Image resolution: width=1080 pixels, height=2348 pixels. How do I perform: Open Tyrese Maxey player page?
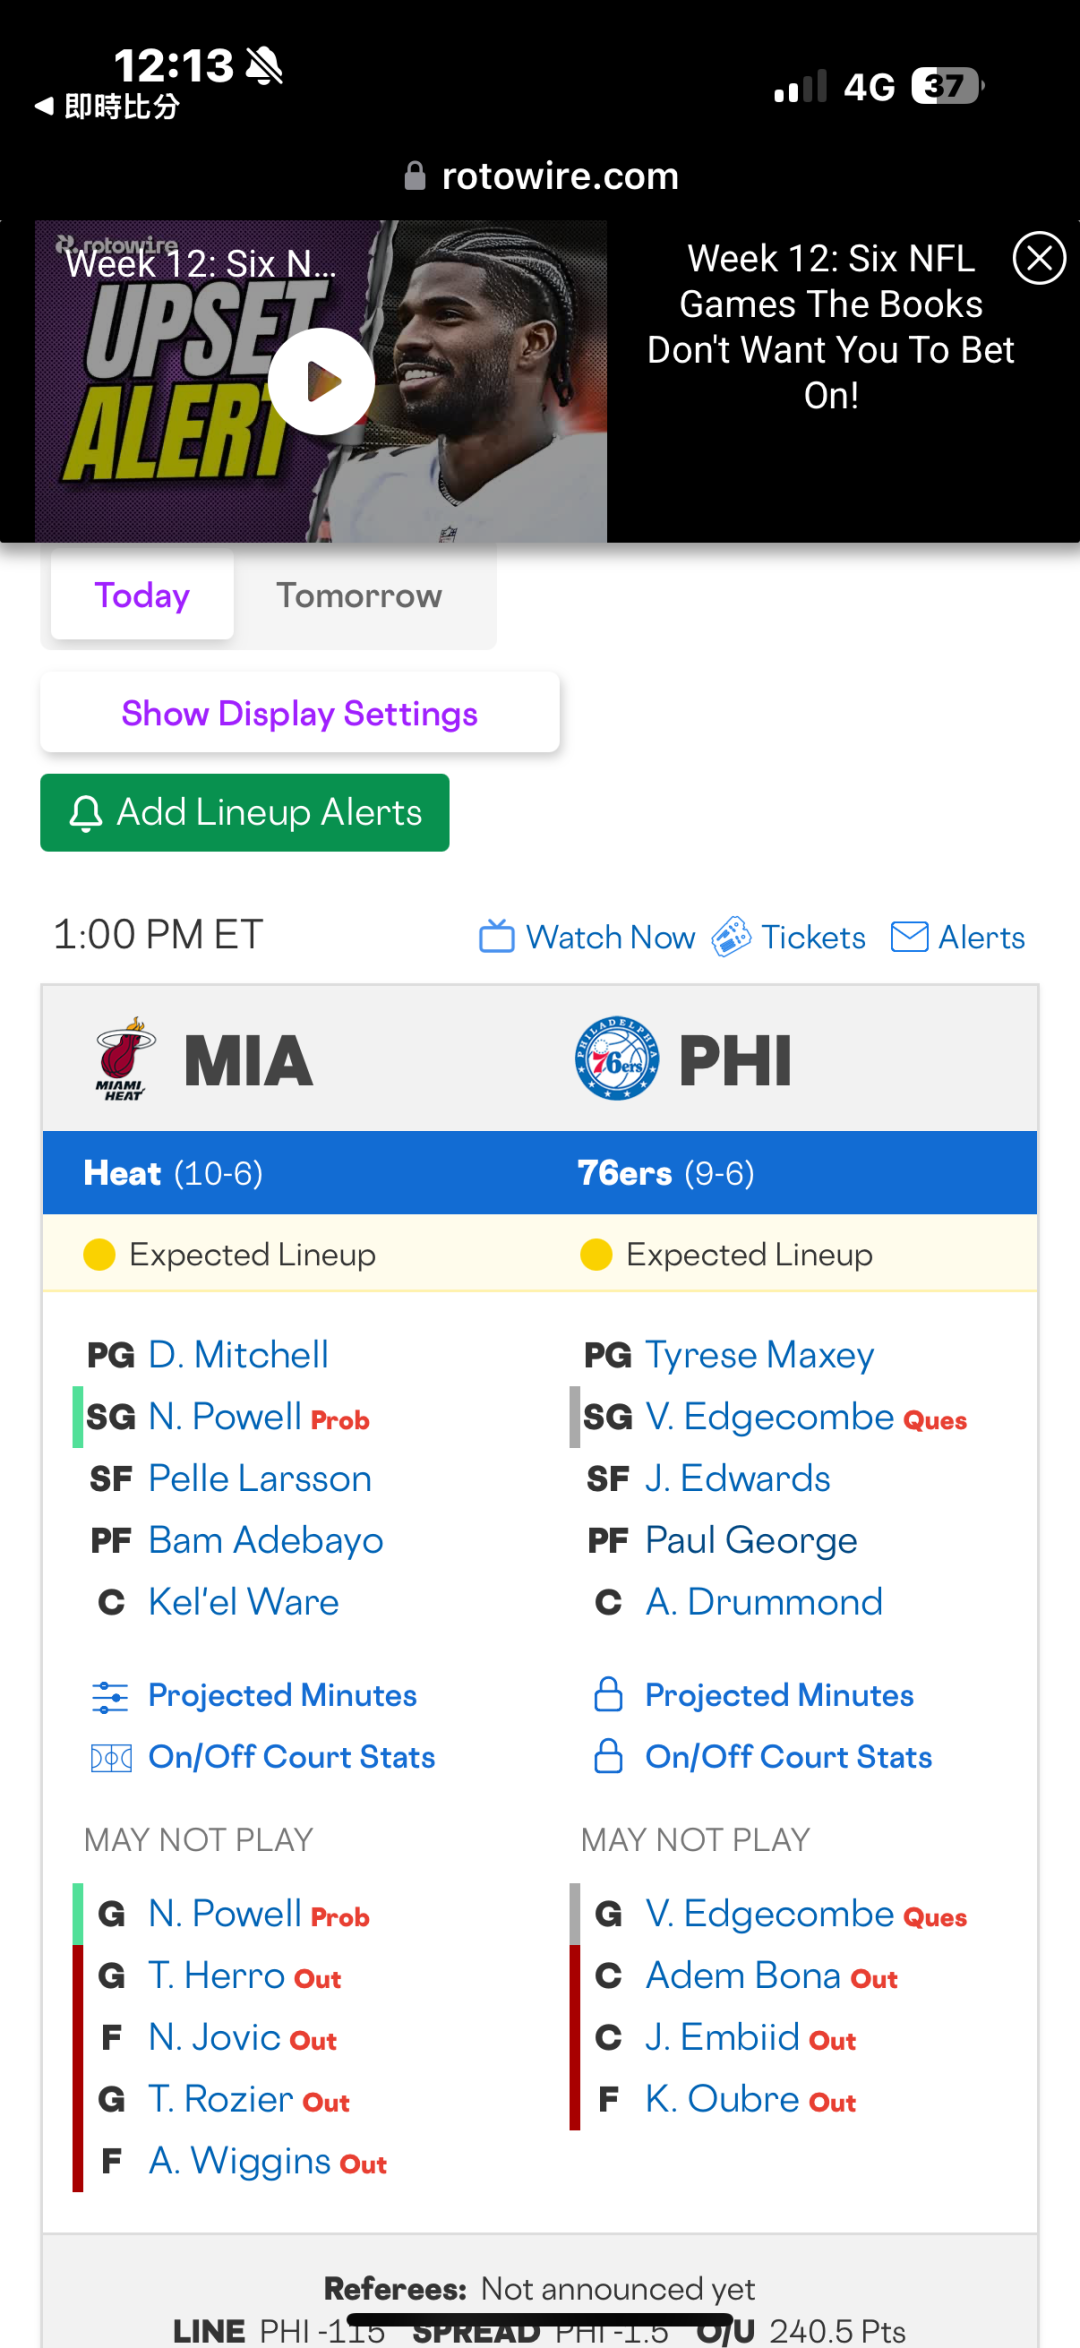[x=759, y=1355]
